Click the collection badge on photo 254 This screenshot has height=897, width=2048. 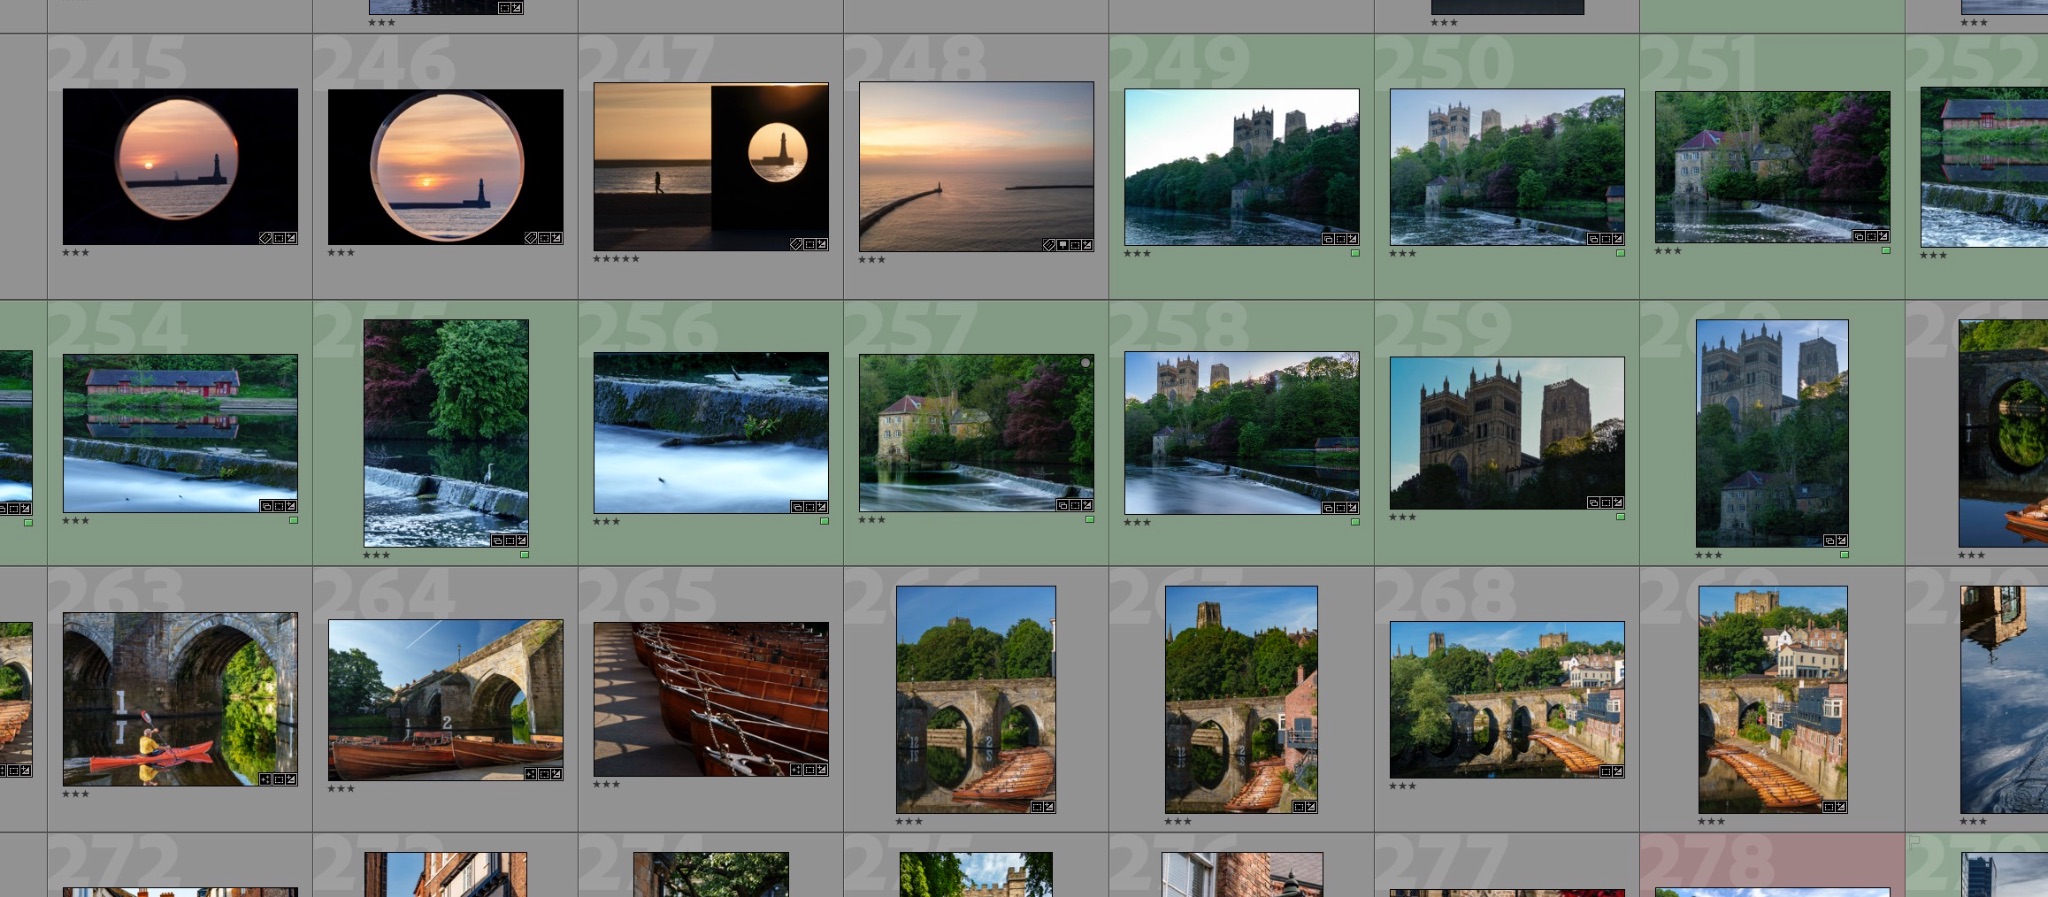pyautogui.click(x=266, y=506)
